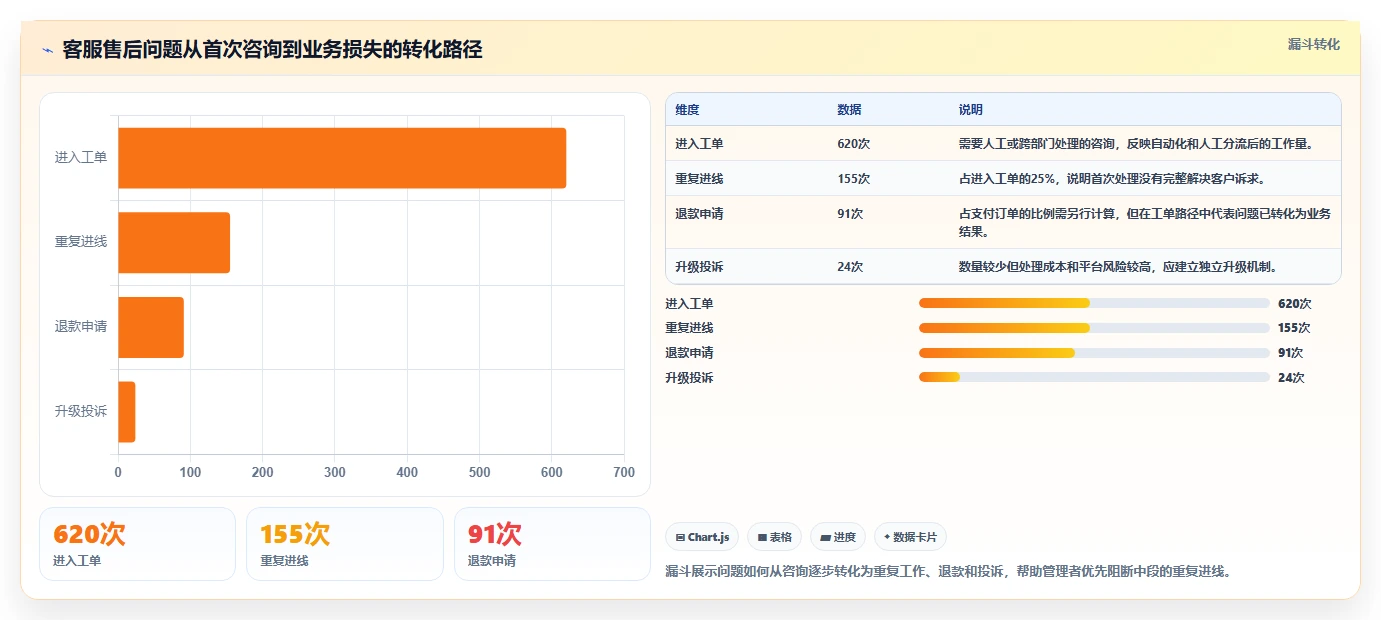Click the 155次 value in the table
This screenshot has width=1381, height=620.
point(854,179)
